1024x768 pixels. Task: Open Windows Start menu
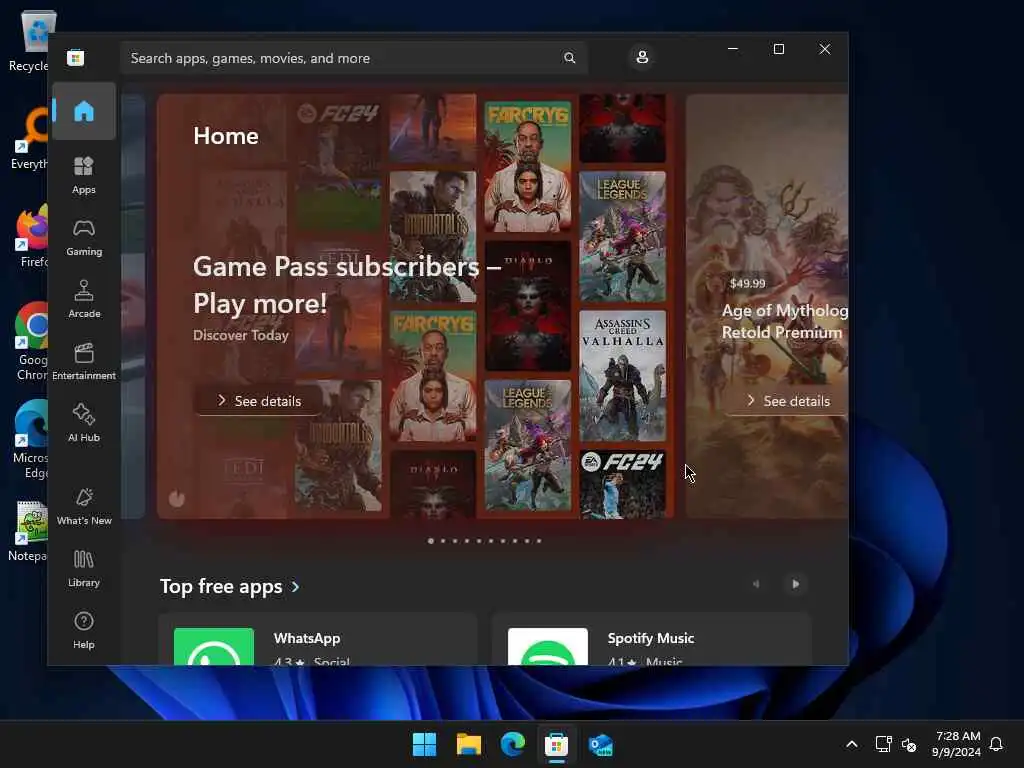pyautogui.click(x=424, y=744)
